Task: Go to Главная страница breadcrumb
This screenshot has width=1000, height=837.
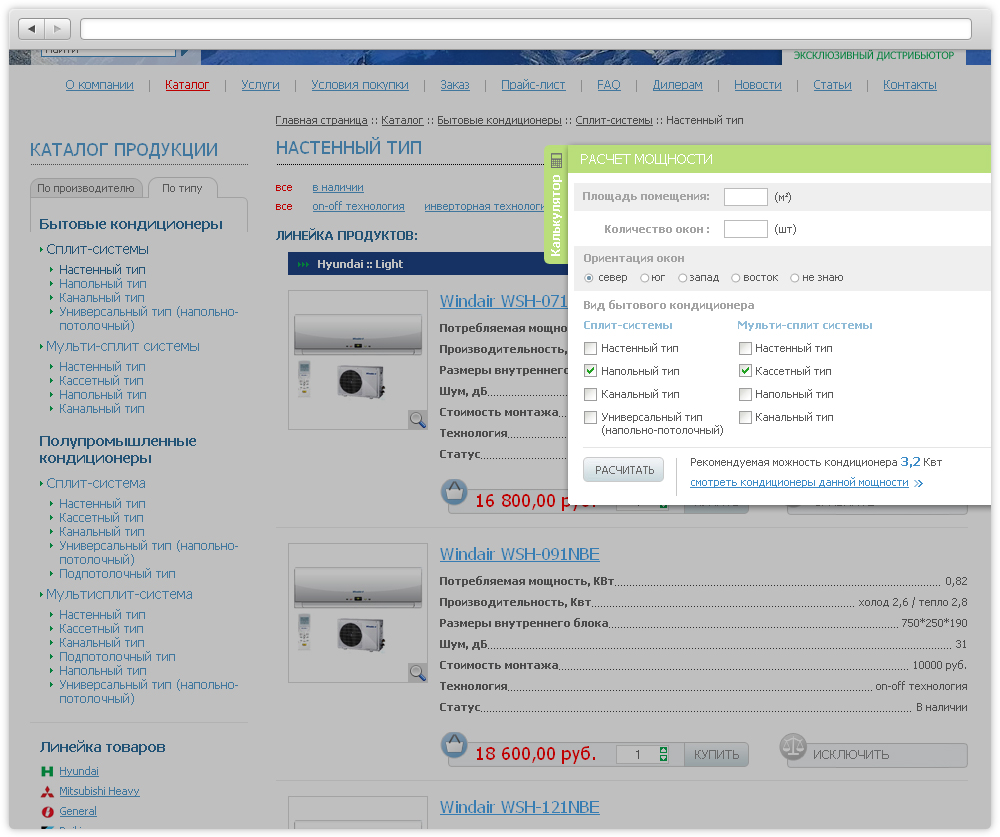Action: pyautogui.click(x=321, y=121)
